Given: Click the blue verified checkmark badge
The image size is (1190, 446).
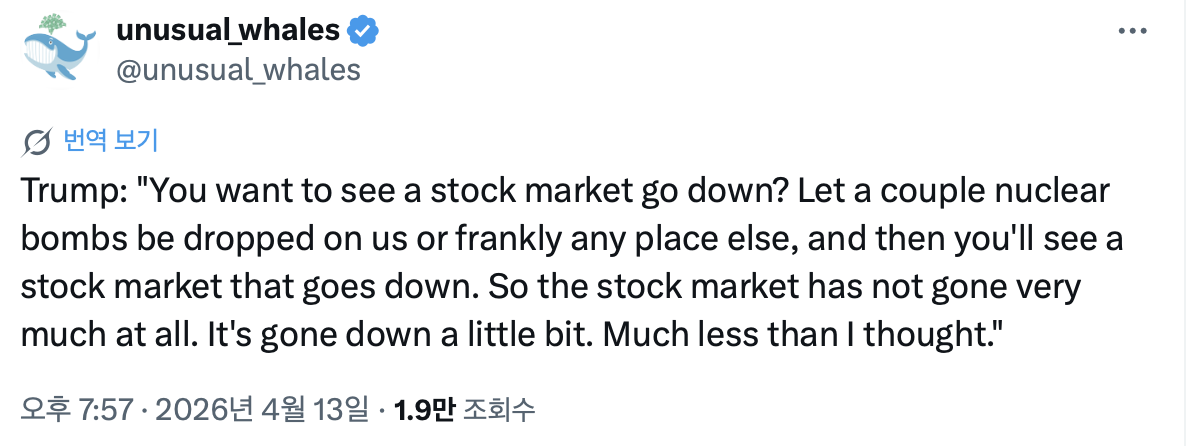Looking at the screenshot, I should pos(362,32).
